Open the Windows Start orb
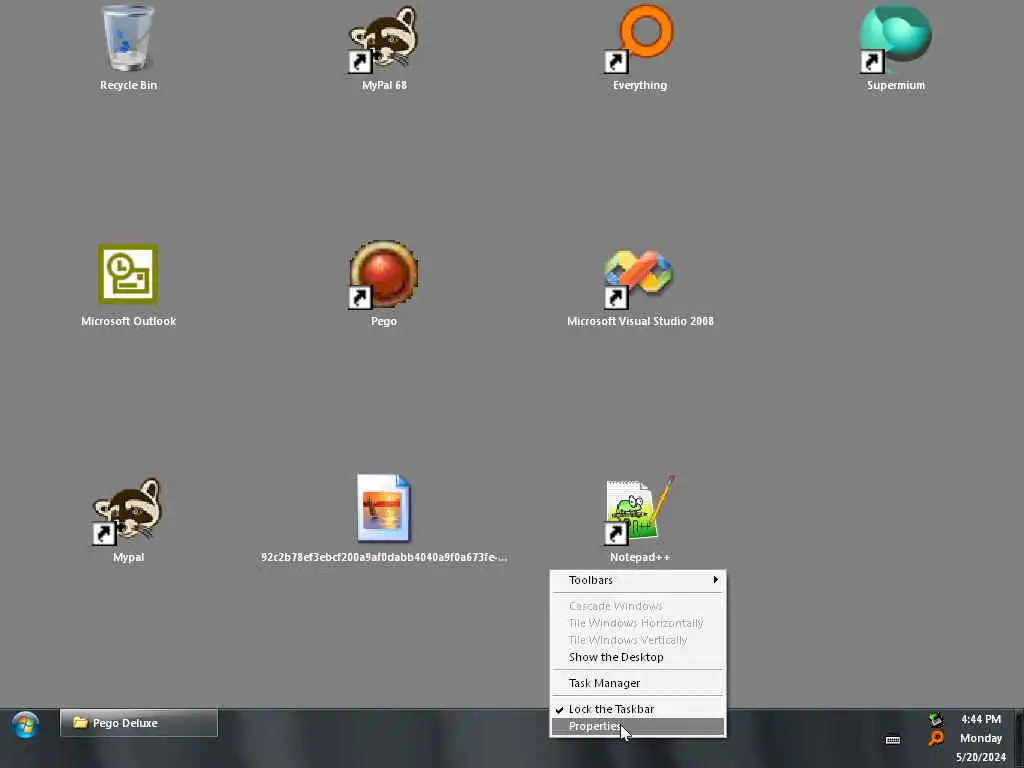Screen dimensions: 1024x768 (x=25, y=725)
